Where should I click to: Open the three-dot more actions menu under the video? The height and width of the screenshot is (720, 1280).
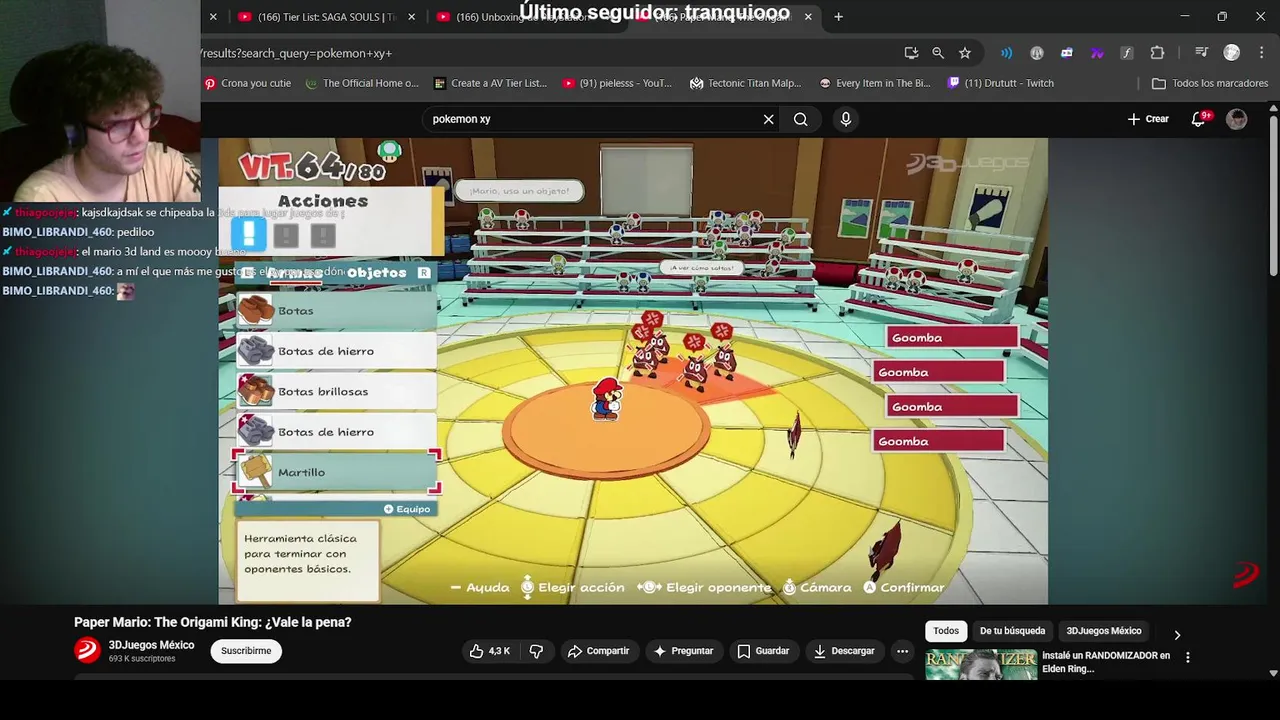pos(902,651)
